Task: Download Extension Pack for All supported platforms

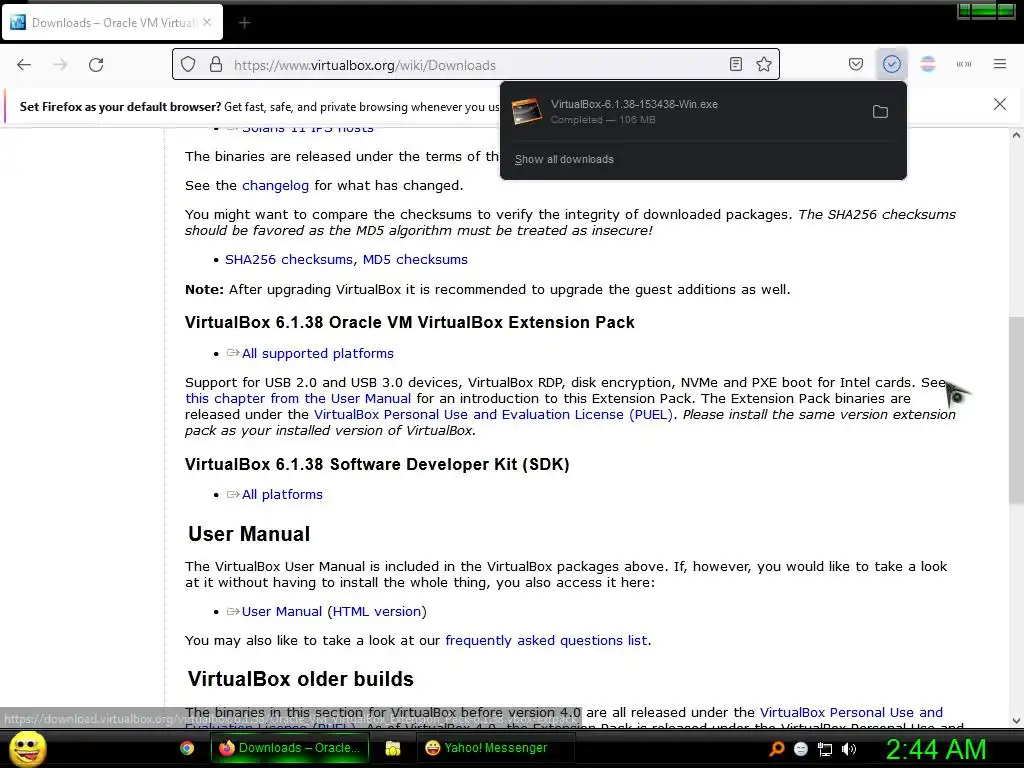Action: point(317,353)
